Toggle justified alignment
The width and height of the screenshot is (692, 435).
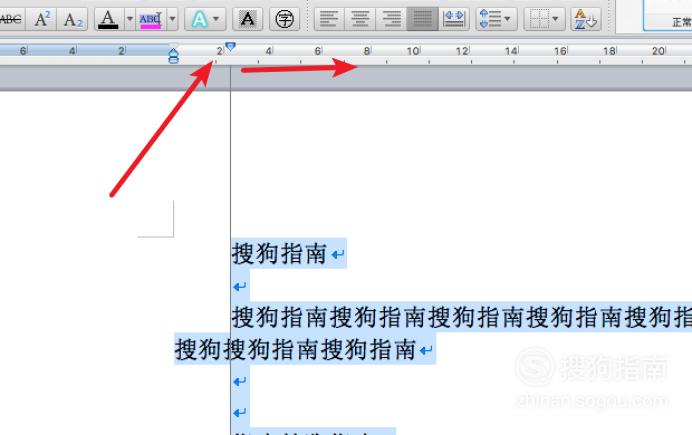coord(422,19)
